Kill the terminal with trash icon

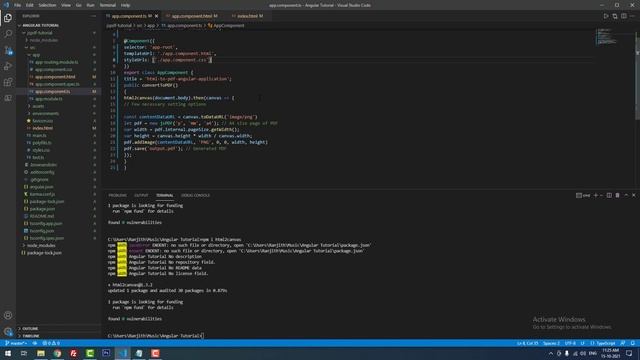click(618, 196)
